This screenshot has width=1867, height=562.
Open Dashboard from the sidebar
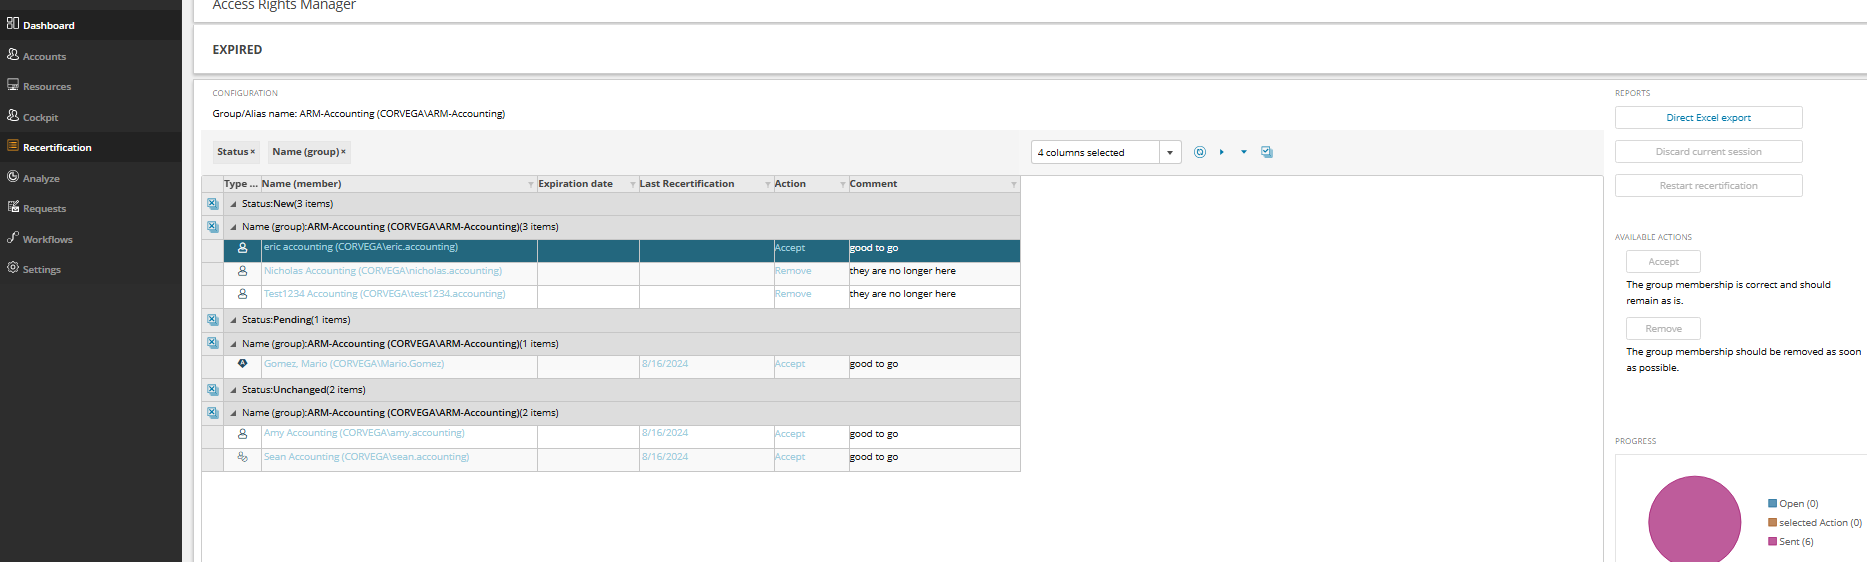(x=48, y=25)
